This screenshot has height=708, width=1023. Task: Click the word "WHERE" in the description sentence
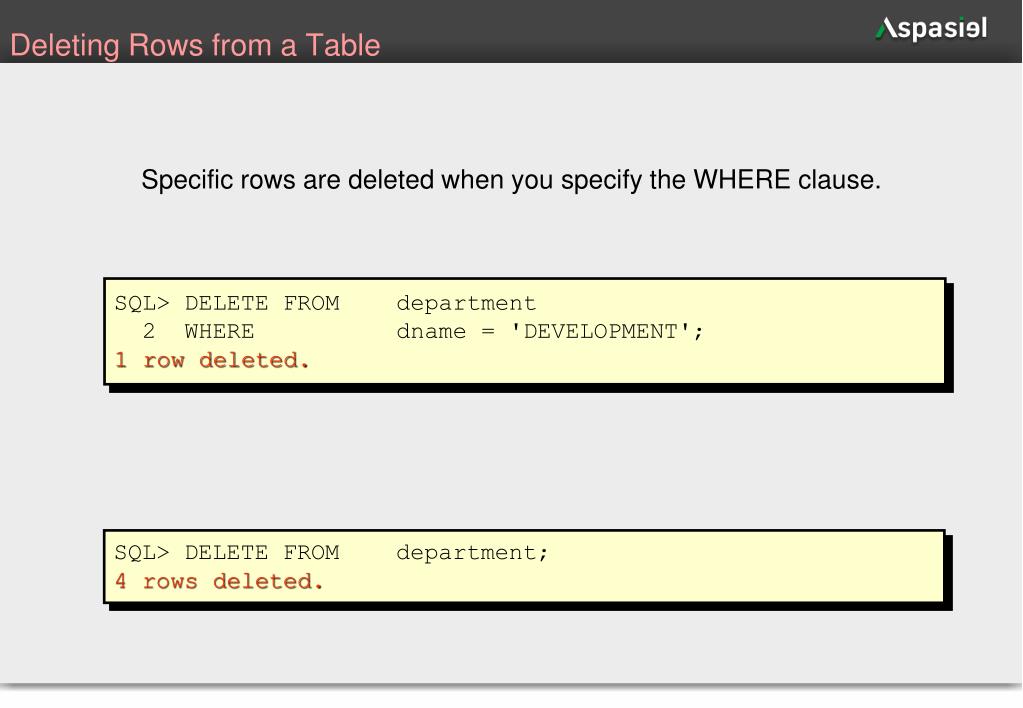pos(741,181)
